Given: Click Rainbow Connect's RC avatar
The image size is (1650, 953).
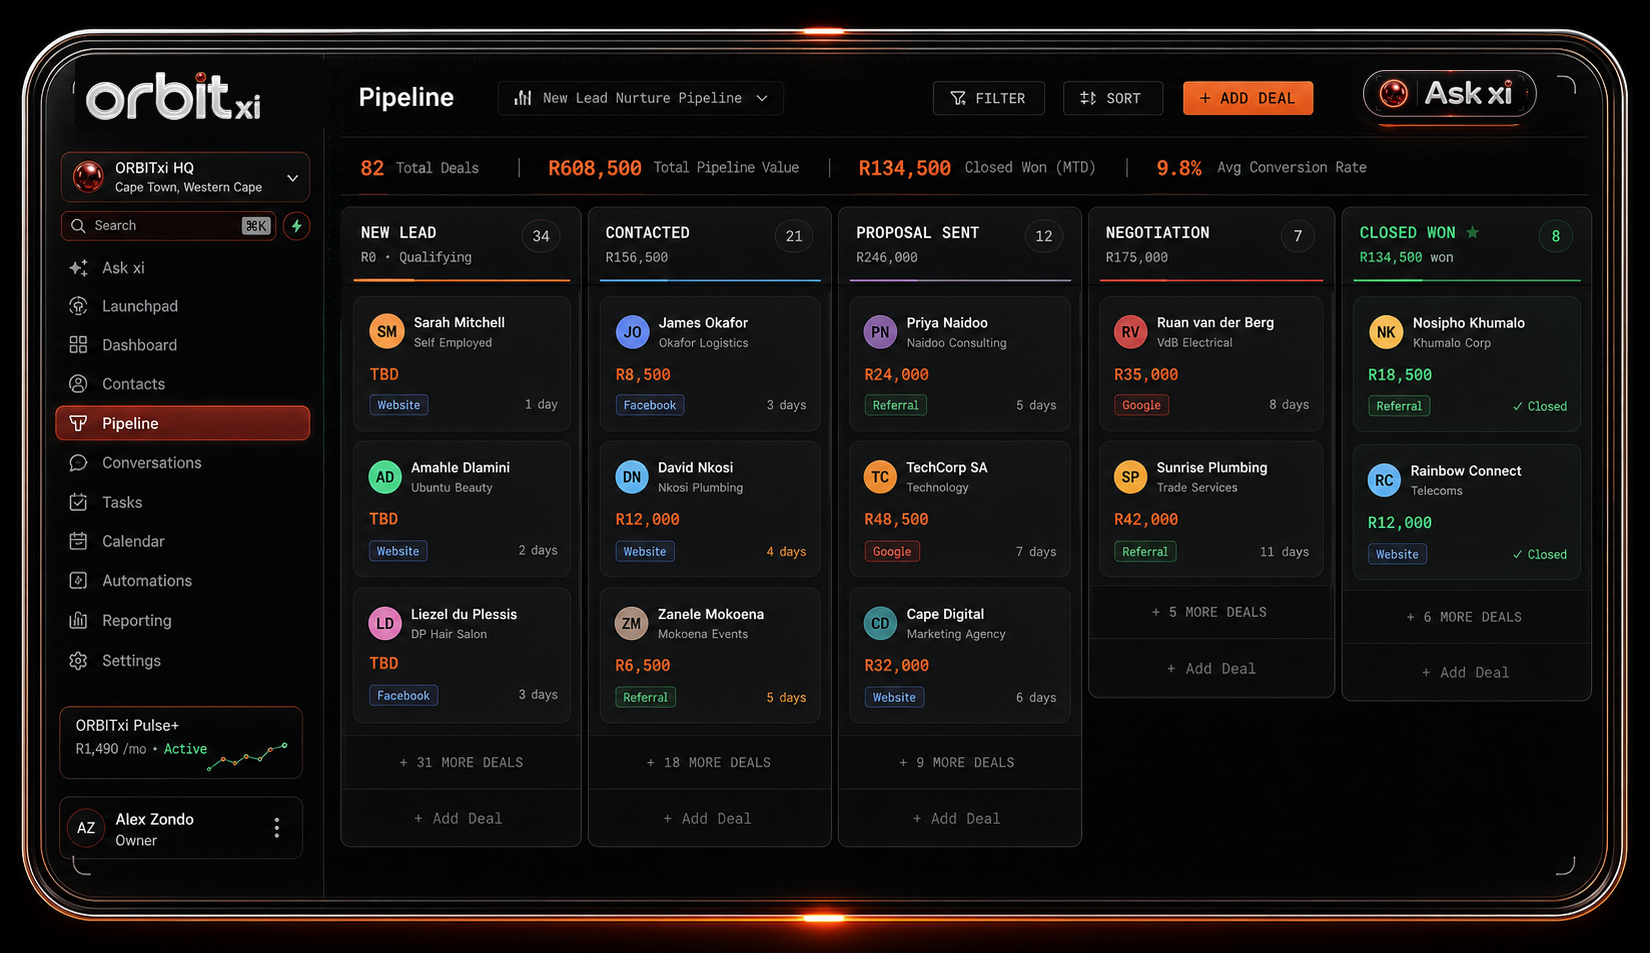Looking at the screenshot, I should (x=1384, y=480).
